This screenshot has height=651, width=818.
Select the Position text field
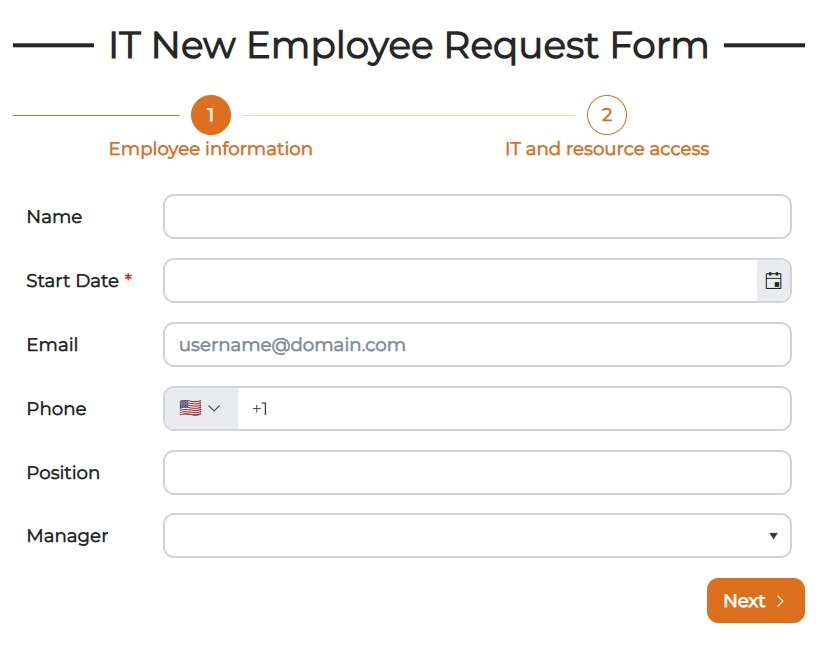point(477,472)
